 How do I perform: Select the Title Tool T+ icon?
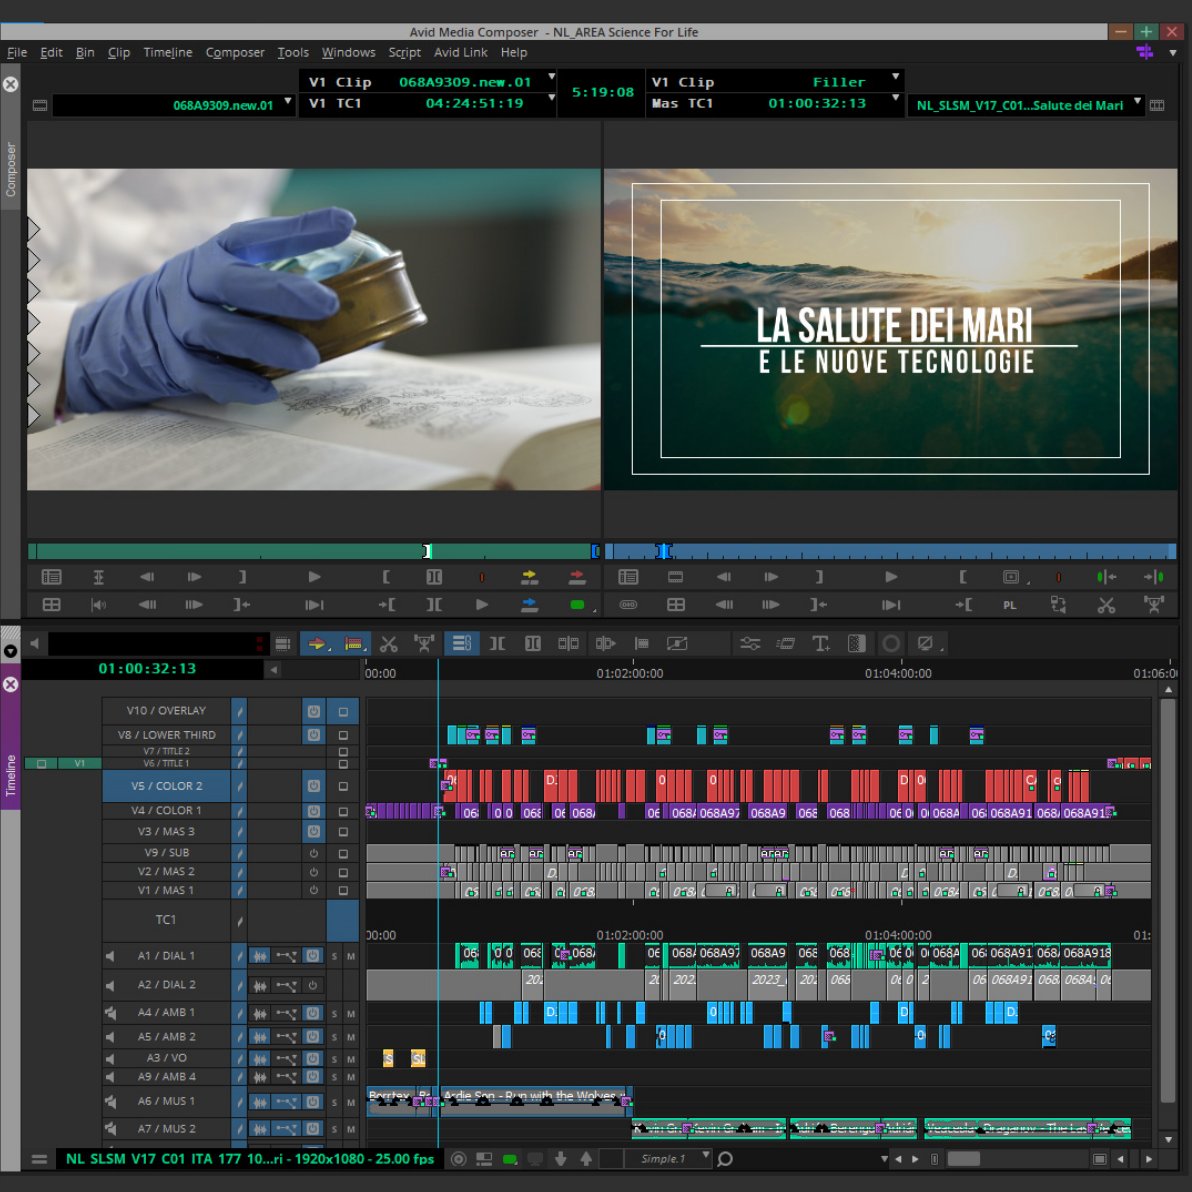pos(820,643)
